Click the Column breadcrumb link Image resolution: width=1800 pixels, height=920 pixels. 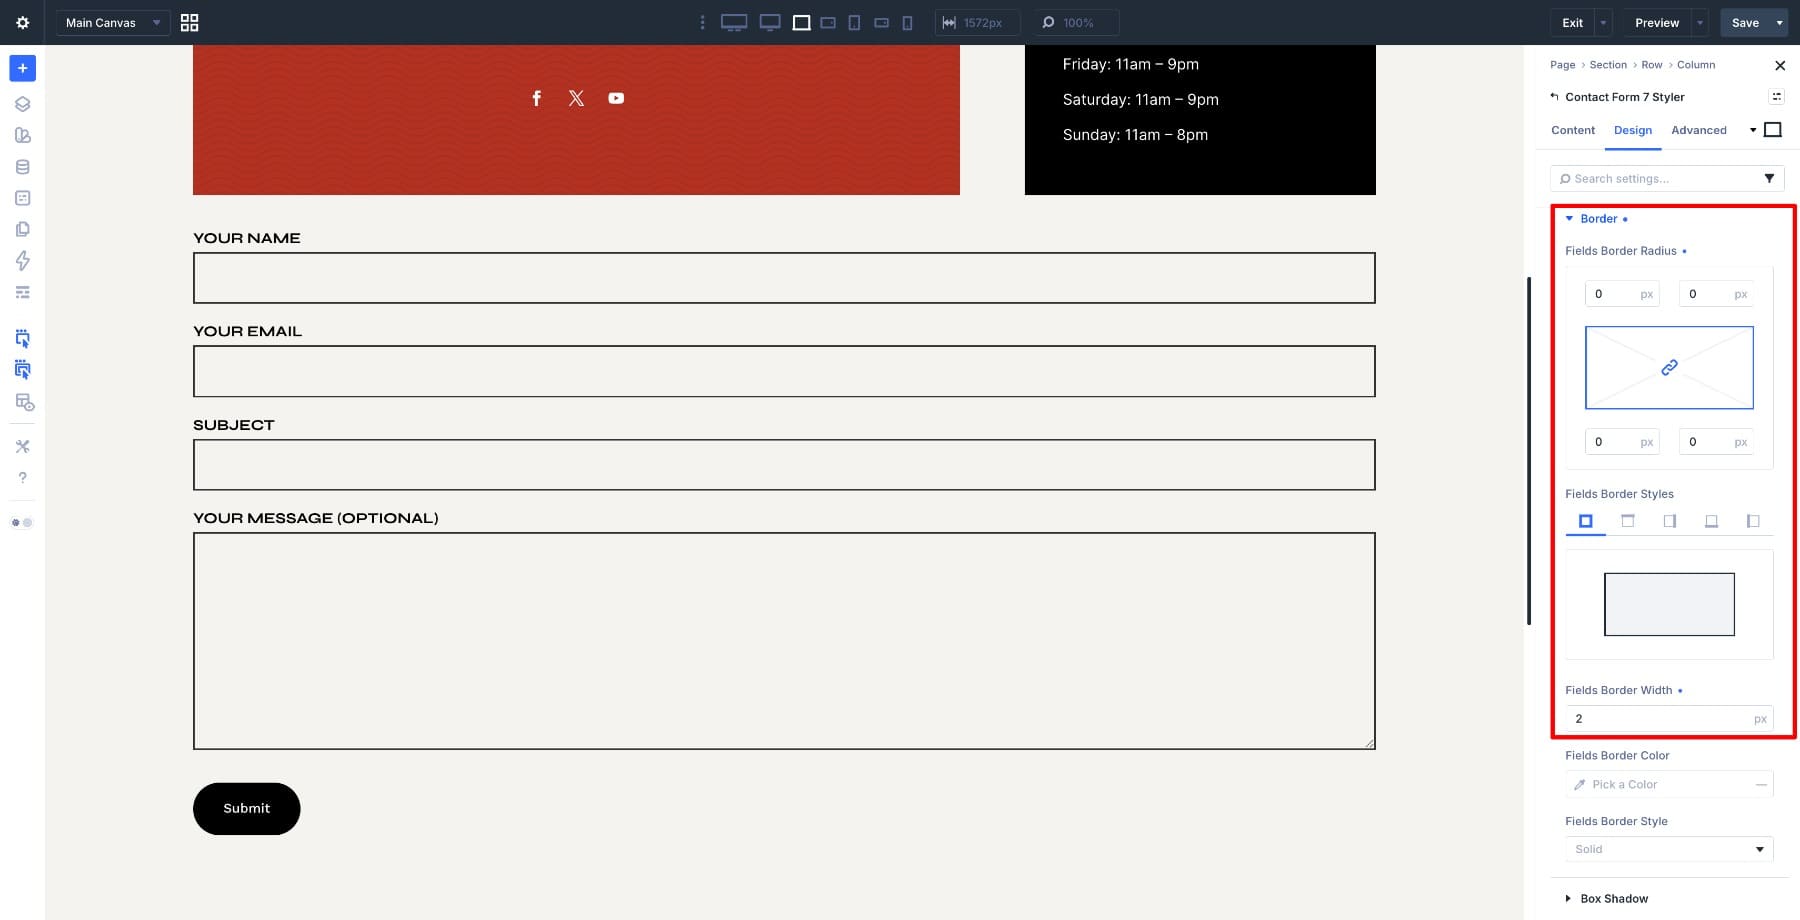[x=1696, y=65]
